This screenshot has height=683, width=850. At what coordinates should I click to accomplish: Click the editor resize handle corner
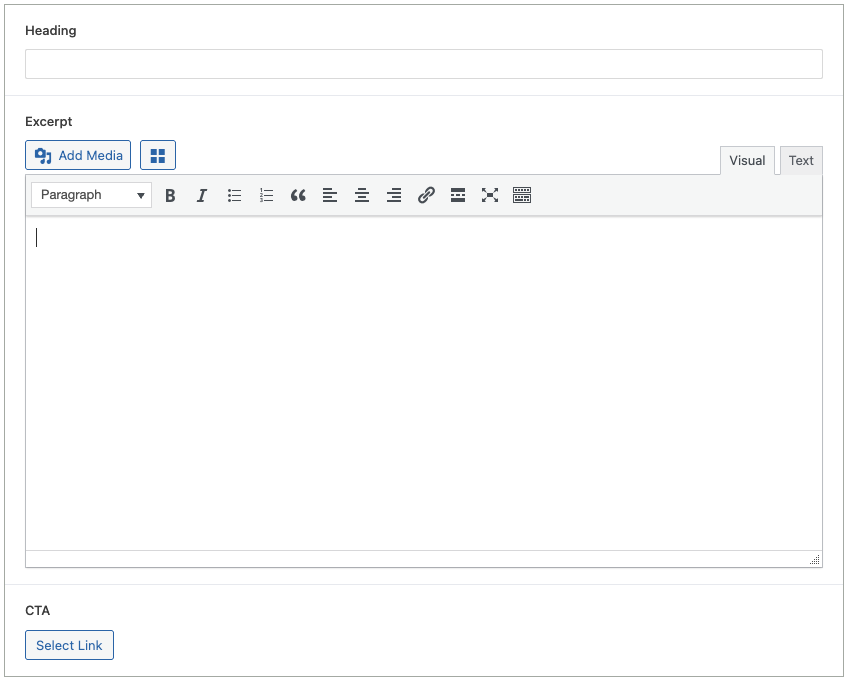815,560
